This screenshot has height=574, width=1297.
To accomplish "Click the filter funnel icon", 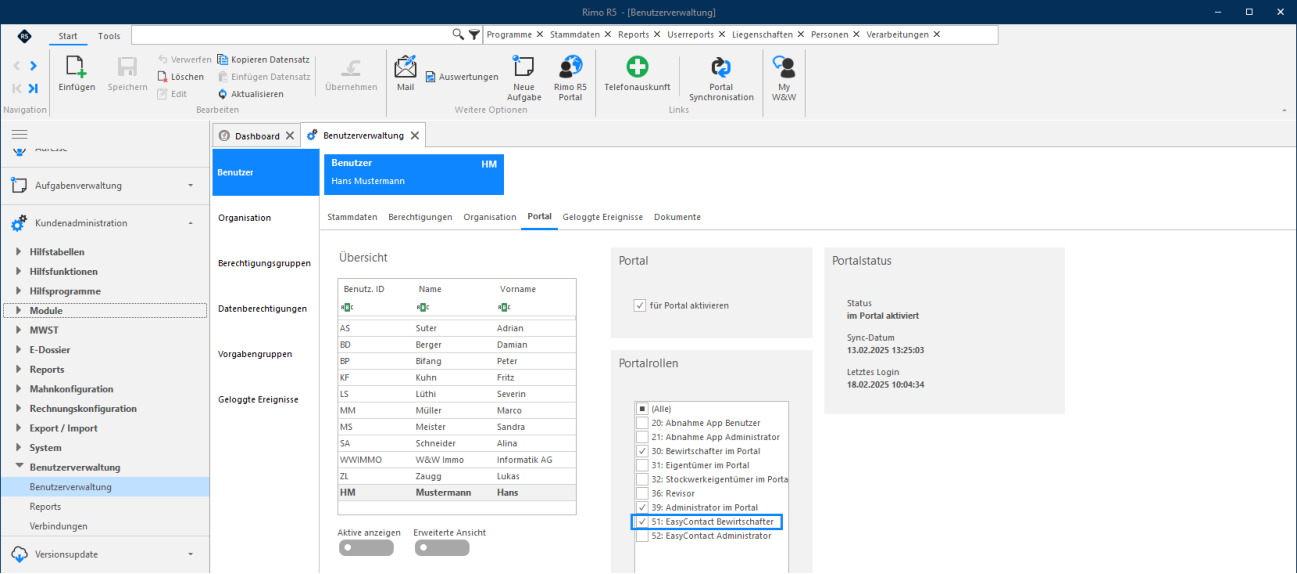I will click(474, 34).
